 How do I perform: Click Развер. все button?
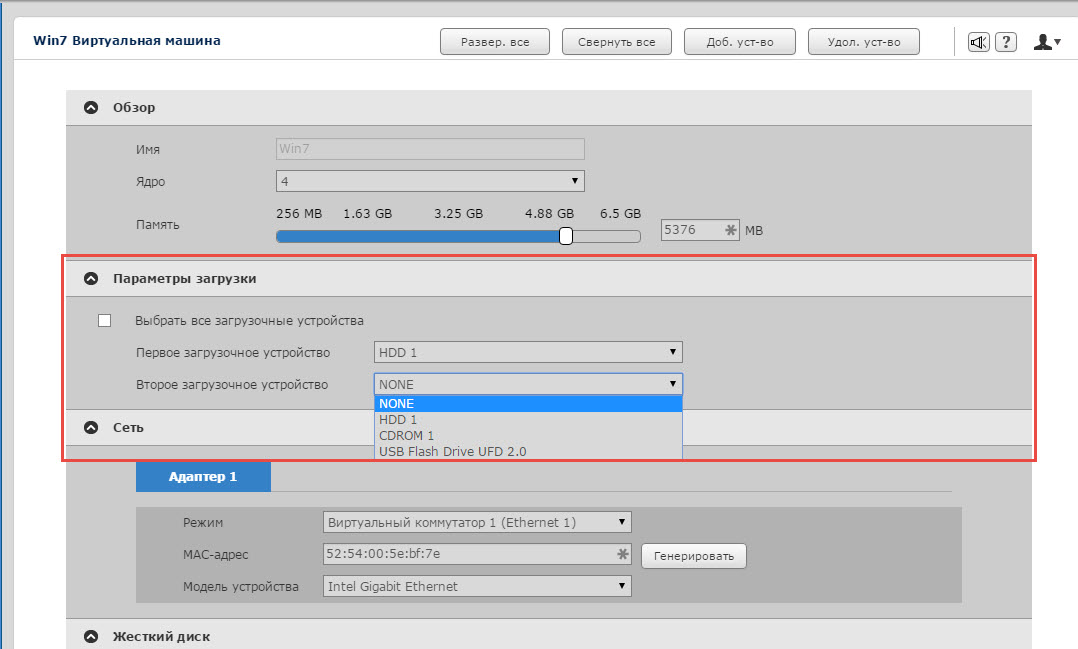[x=495, y=42]
